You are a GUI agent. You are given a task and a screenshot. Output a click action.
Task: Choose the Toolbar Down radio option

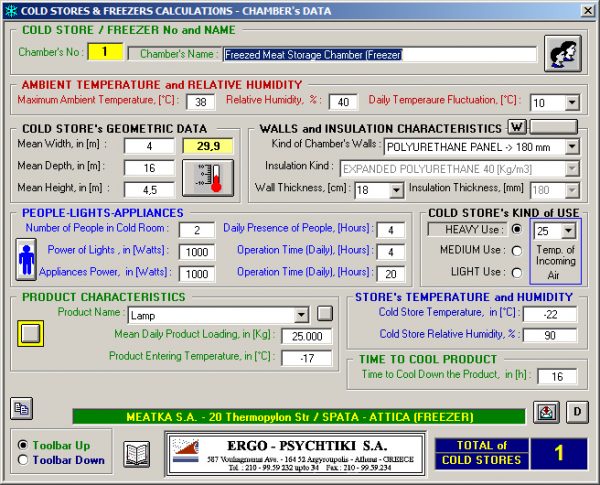pos(24,460)
